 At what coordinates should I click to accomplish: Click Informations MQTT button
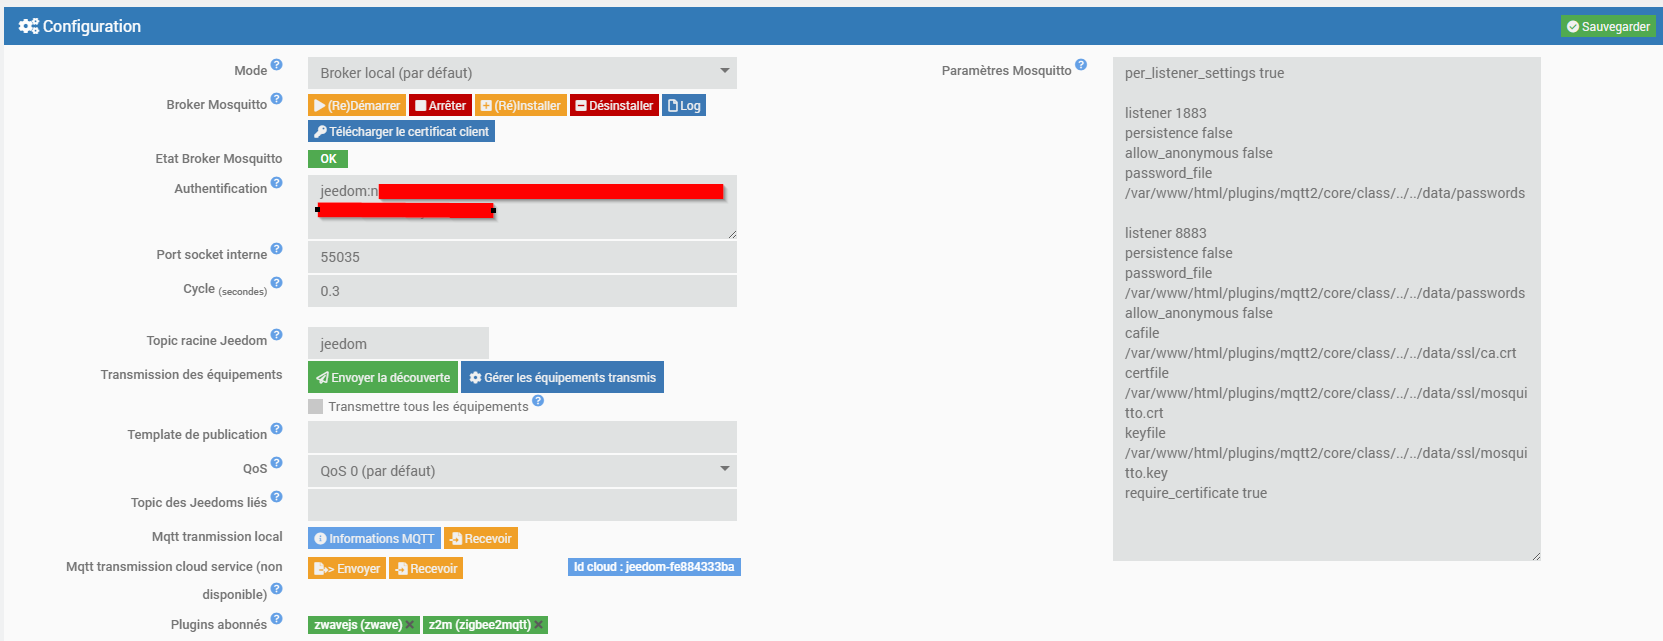(374, 538)
